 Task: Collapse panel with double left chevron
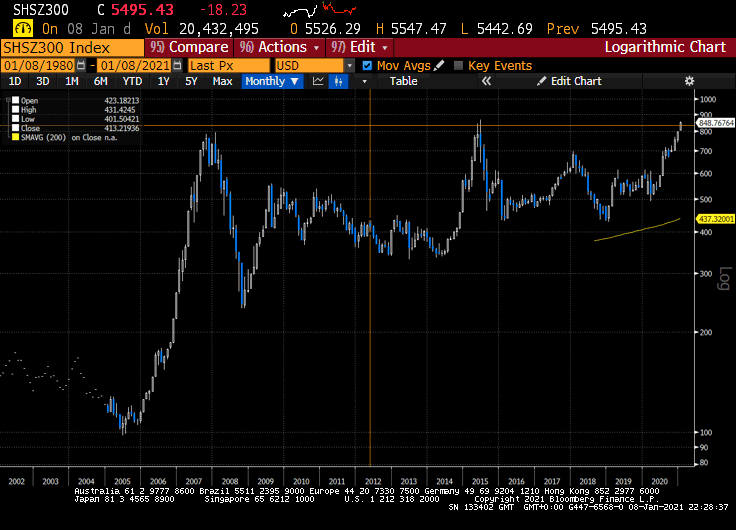[486, 81]
